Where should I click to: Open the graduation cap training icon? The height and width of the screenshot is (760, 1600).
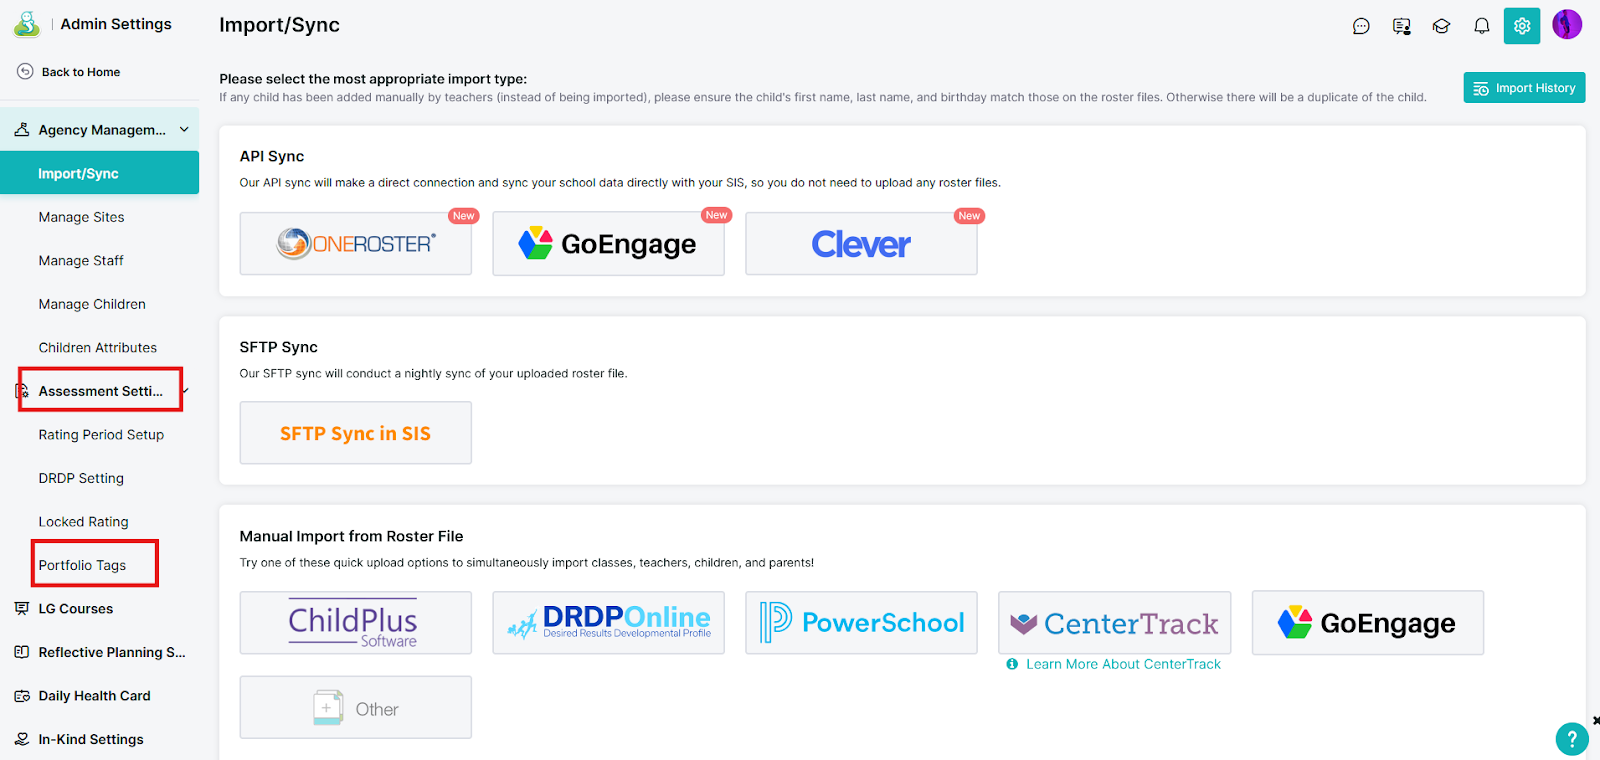pyautogui.click(x=1441, y=26)
